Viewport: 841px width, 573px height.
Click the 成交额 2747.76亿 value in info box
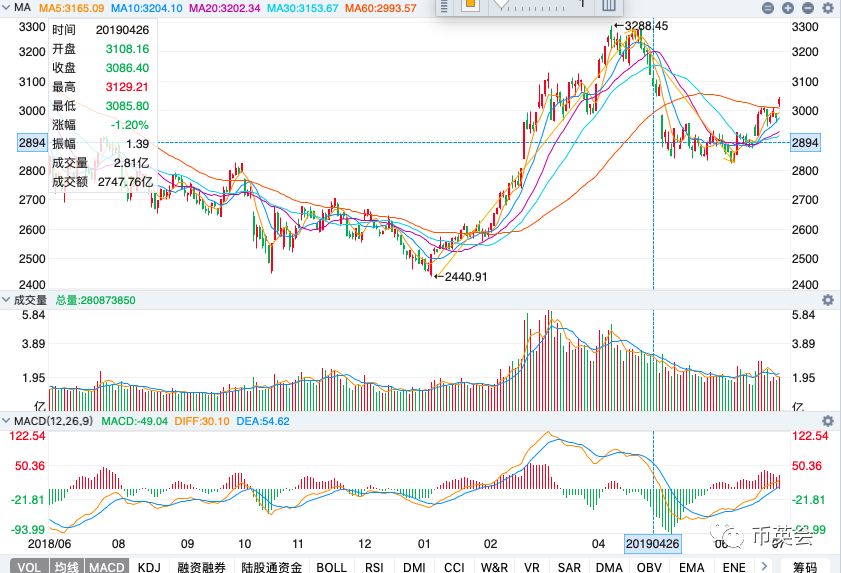tap(126, 182)
